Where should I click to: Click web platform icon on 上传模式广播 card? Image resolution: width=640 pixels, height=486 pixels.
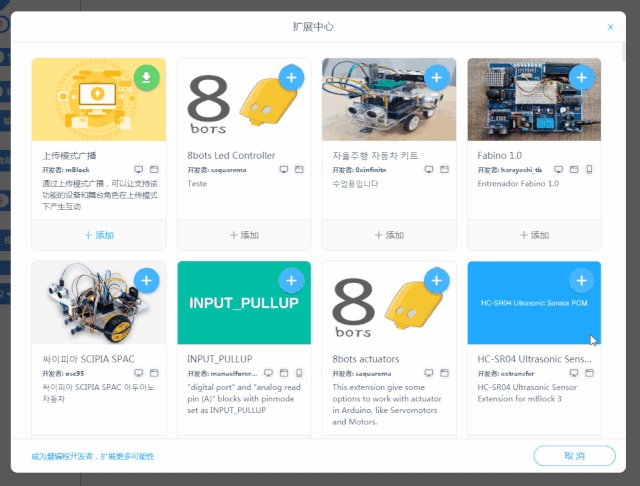point(154,169)
